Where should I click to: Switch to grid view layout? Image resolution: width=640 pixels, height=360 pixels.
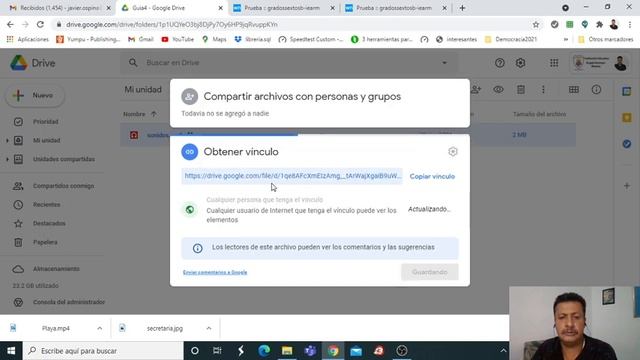click(574, 89)
